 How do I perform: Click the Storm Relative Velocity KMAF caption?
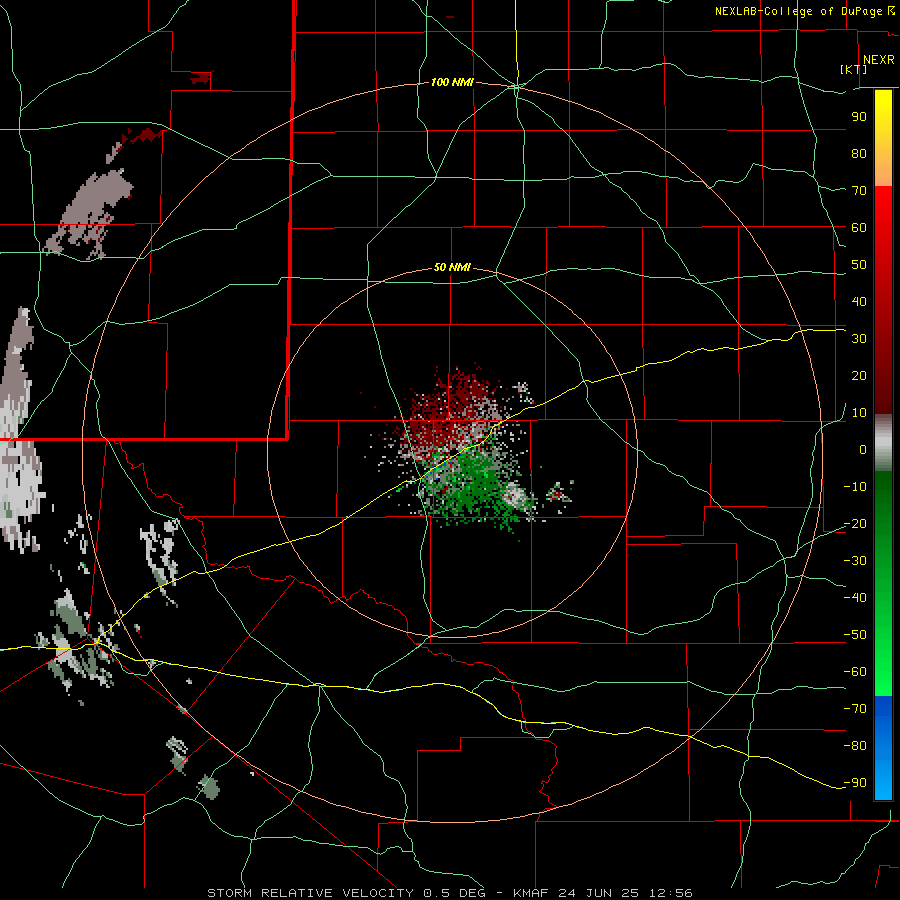tap(449, 893)
